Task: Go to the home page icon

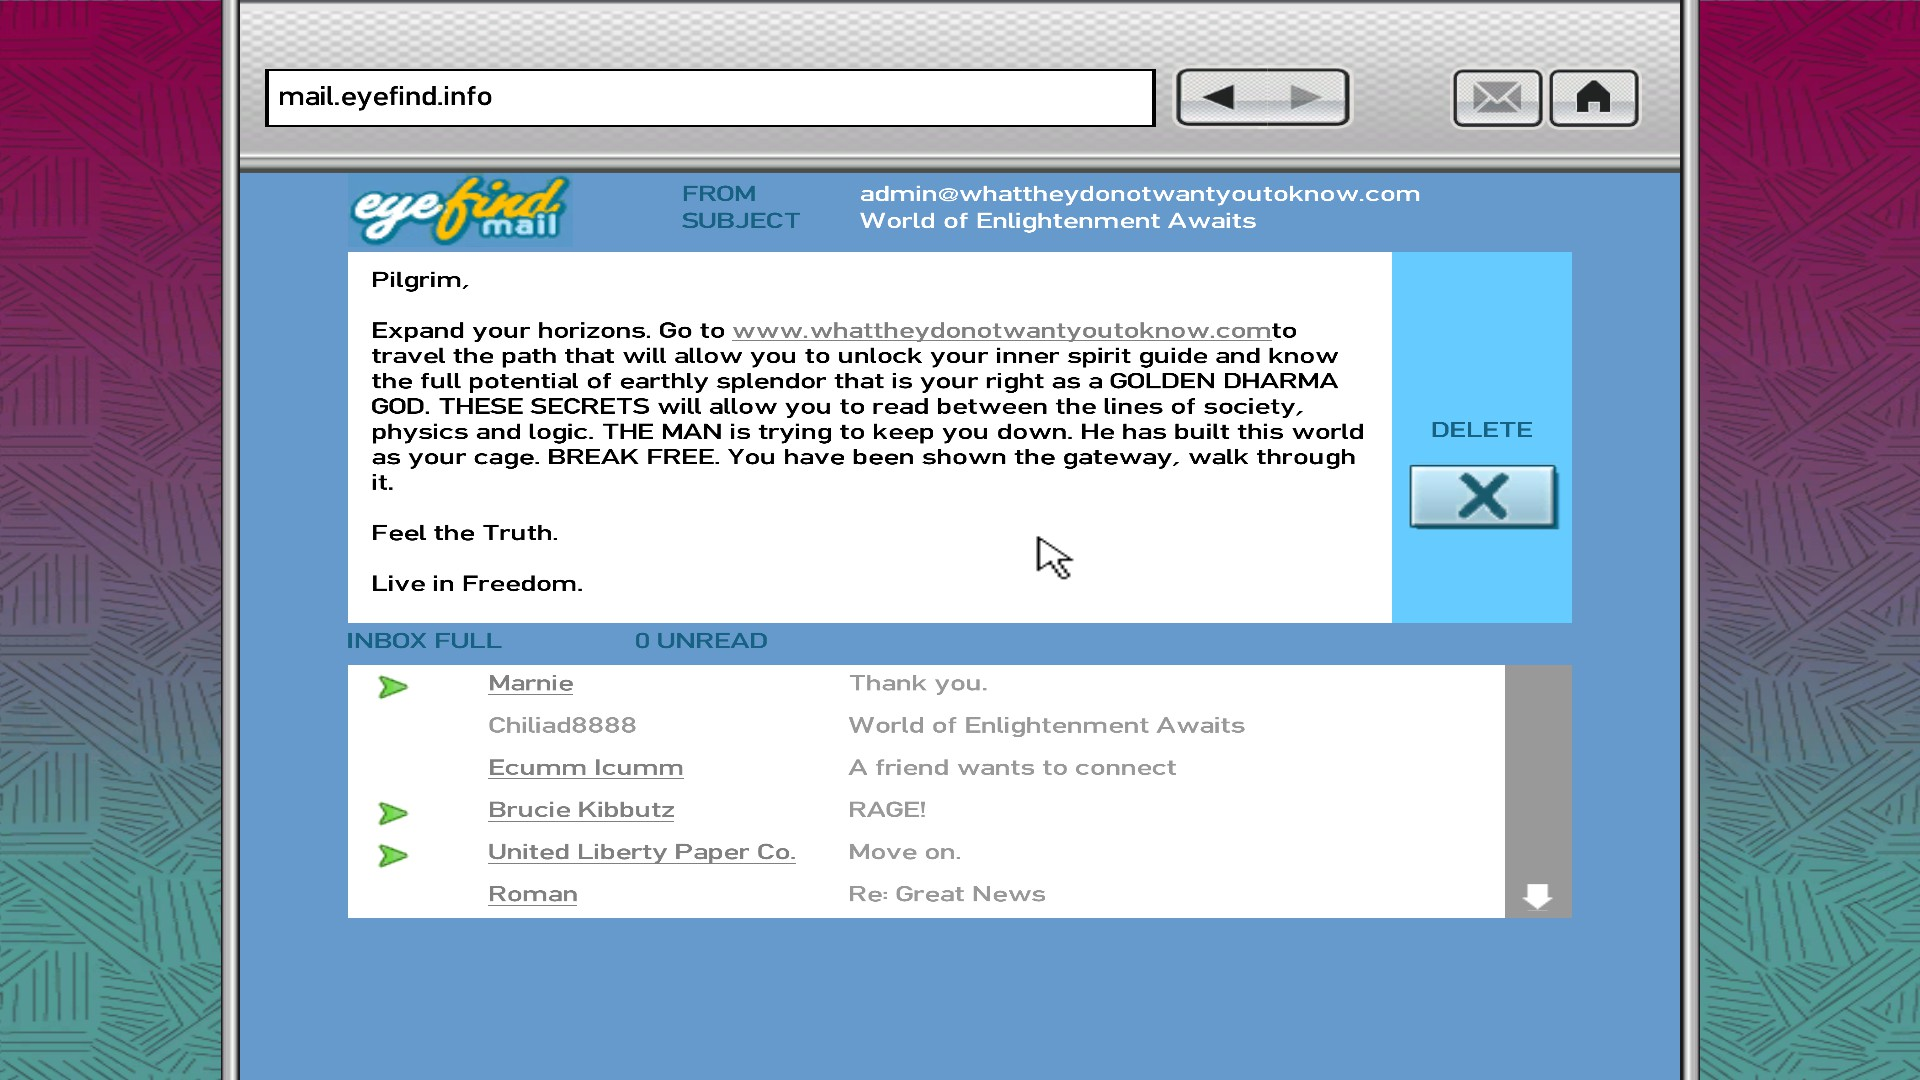Action: coord(1593,98)
